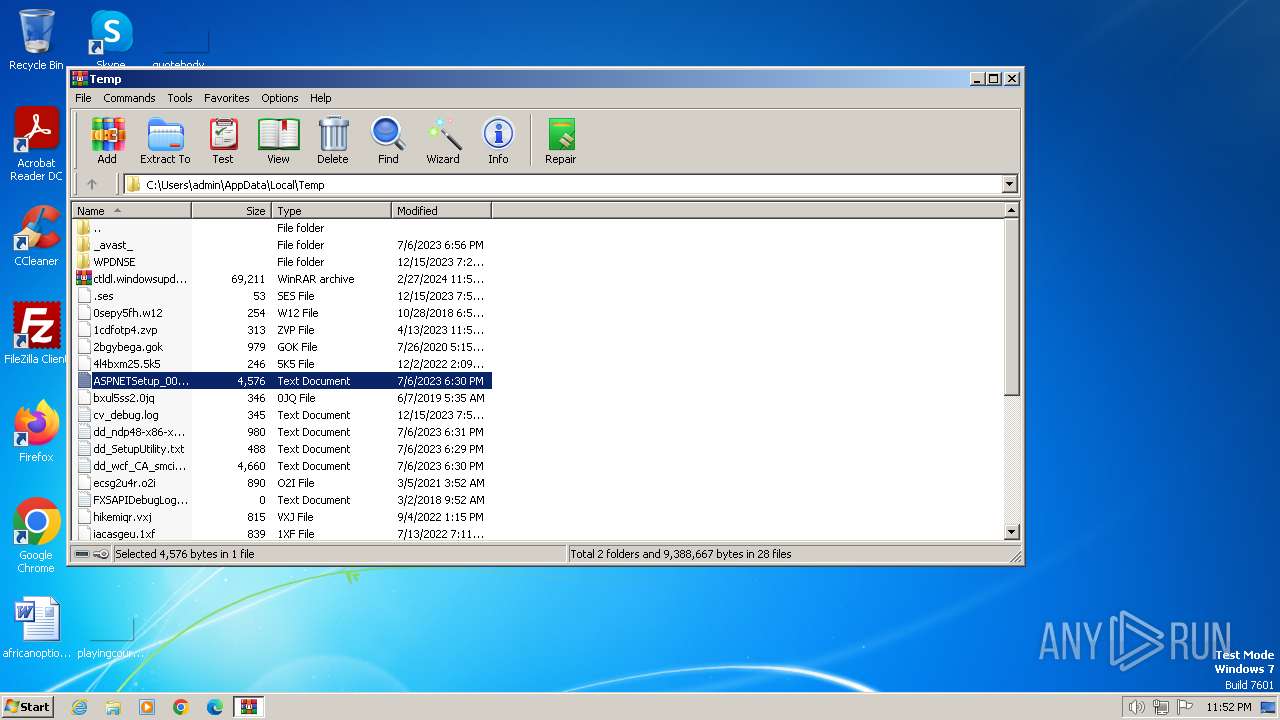1280x720 pixels.
Task: Click the Find magnifier icon
Action: pos(388,140)
